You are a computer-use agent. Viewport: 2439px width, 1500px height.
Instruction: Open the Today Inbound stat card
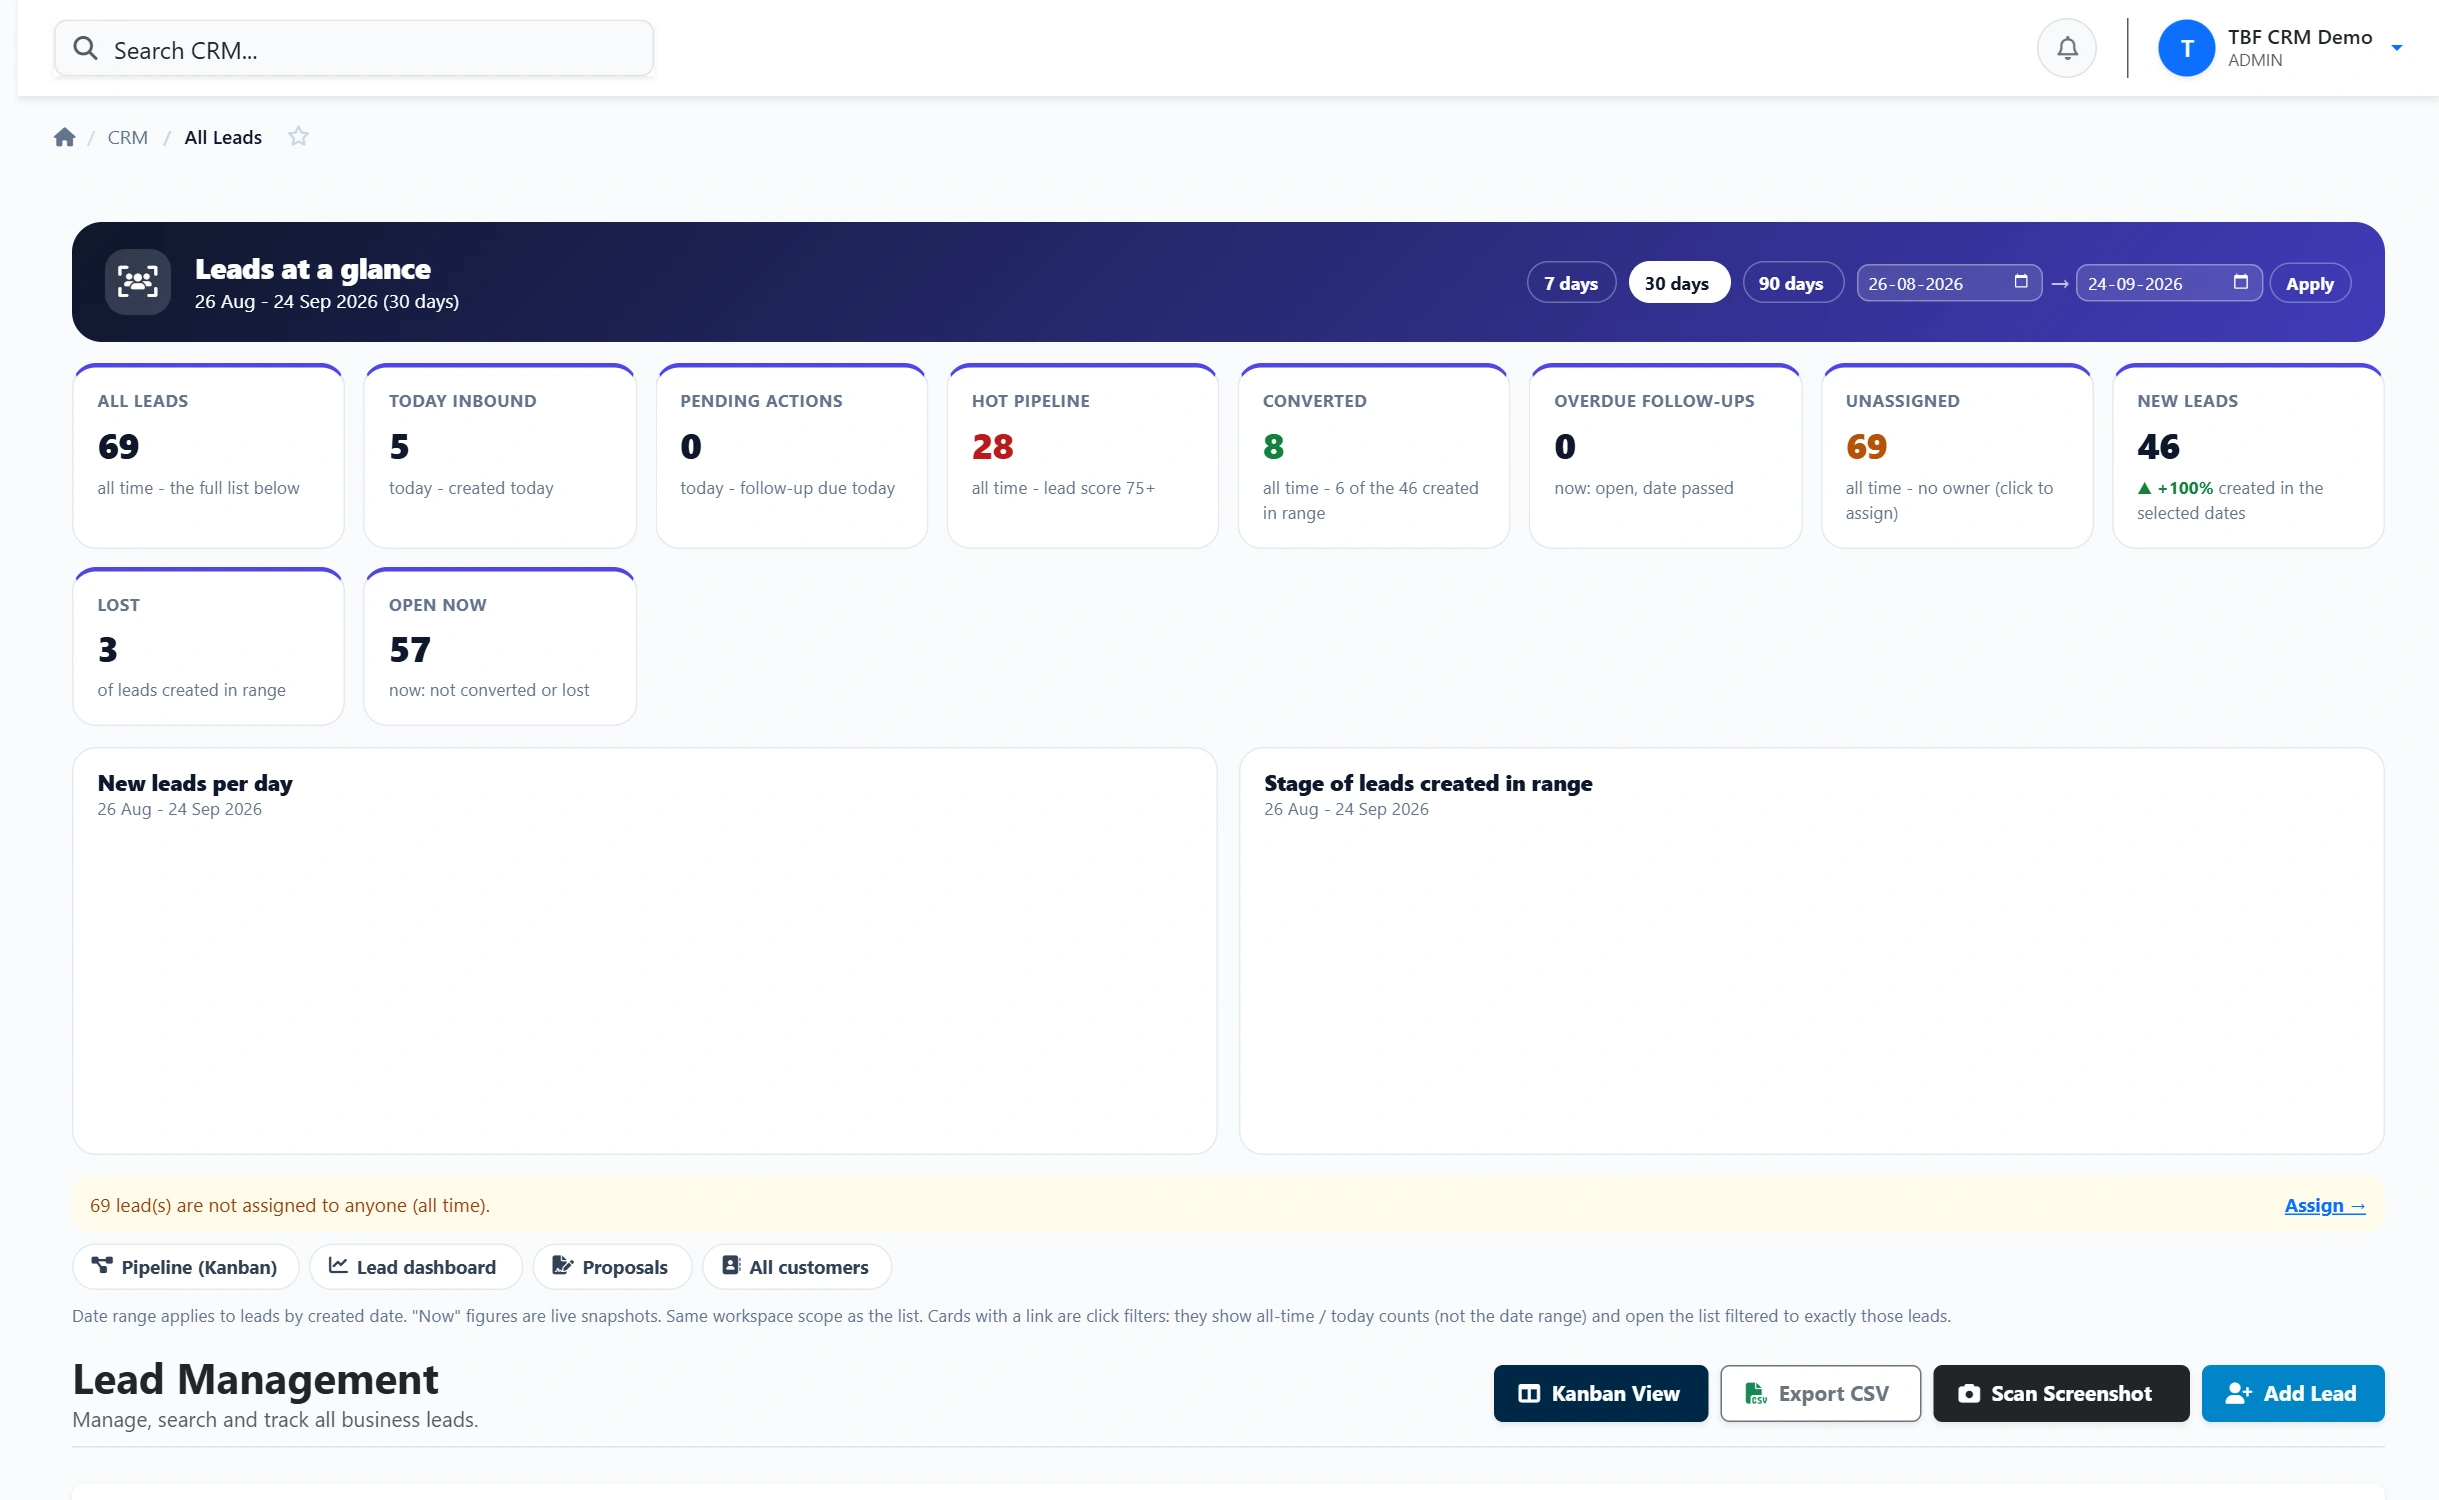tap(500, 456)
